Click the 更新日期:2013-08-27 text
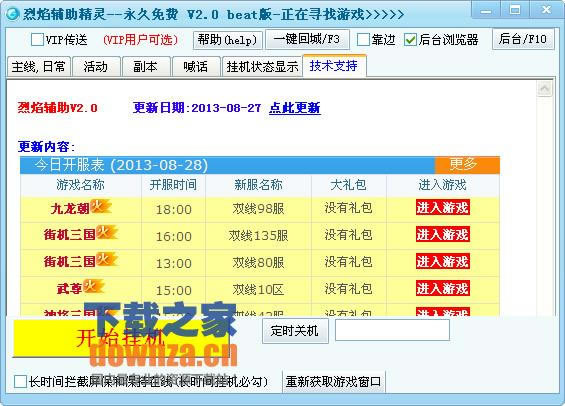 197,108
